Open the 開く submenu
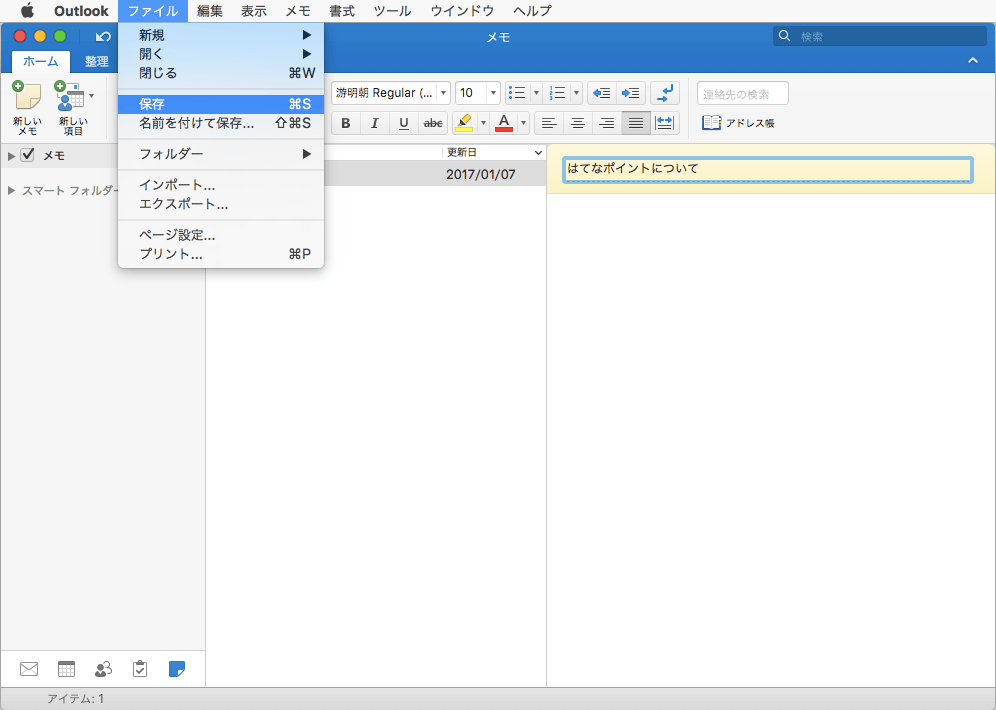Screen dimensions: 996x710 pyautogui.click(x=221, y=54)
